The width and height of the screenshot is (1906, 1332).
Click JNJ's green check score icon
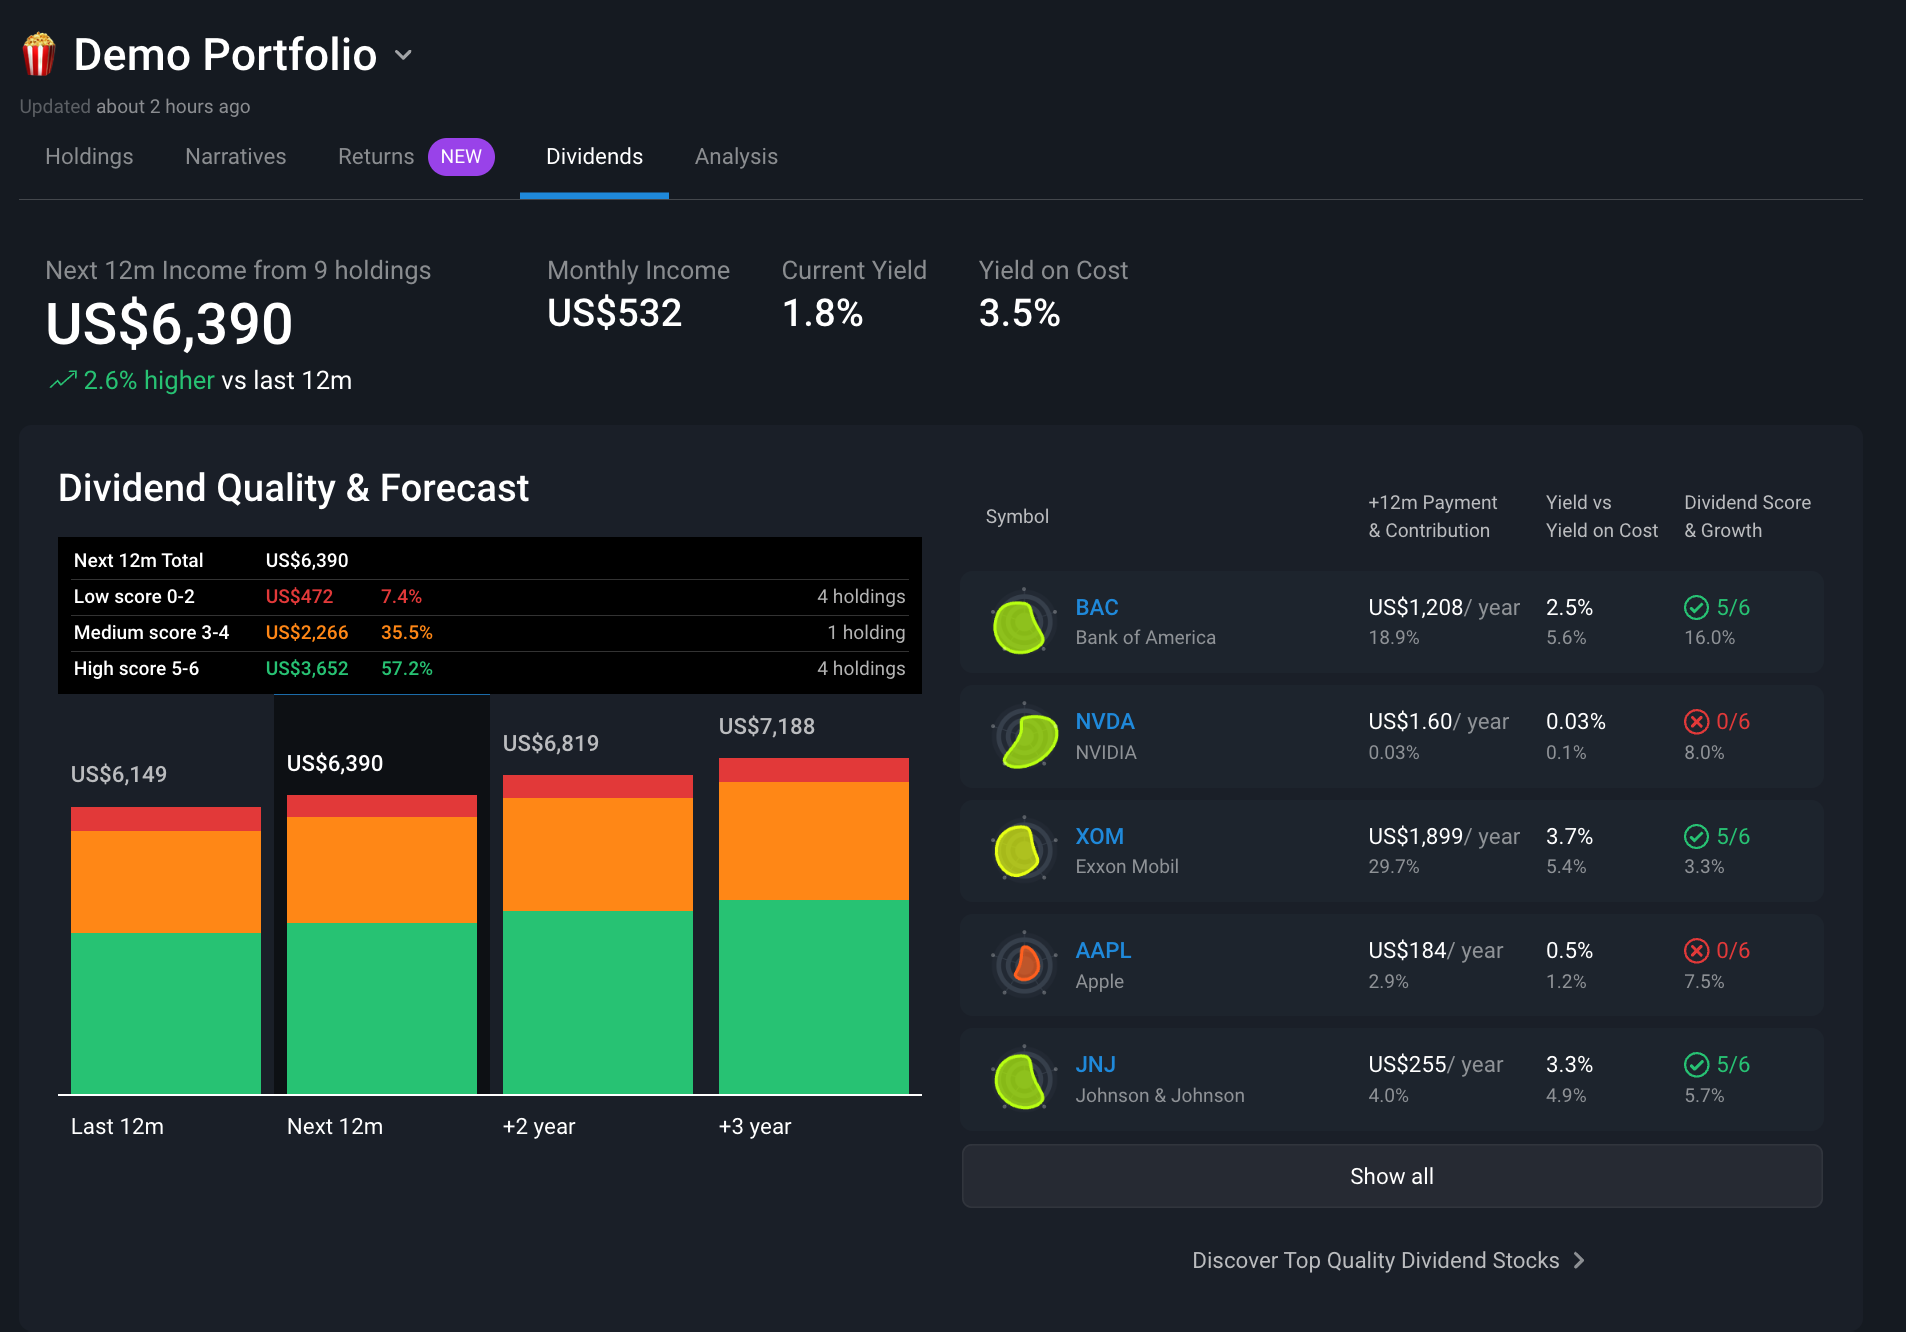coord(1696,1064)
